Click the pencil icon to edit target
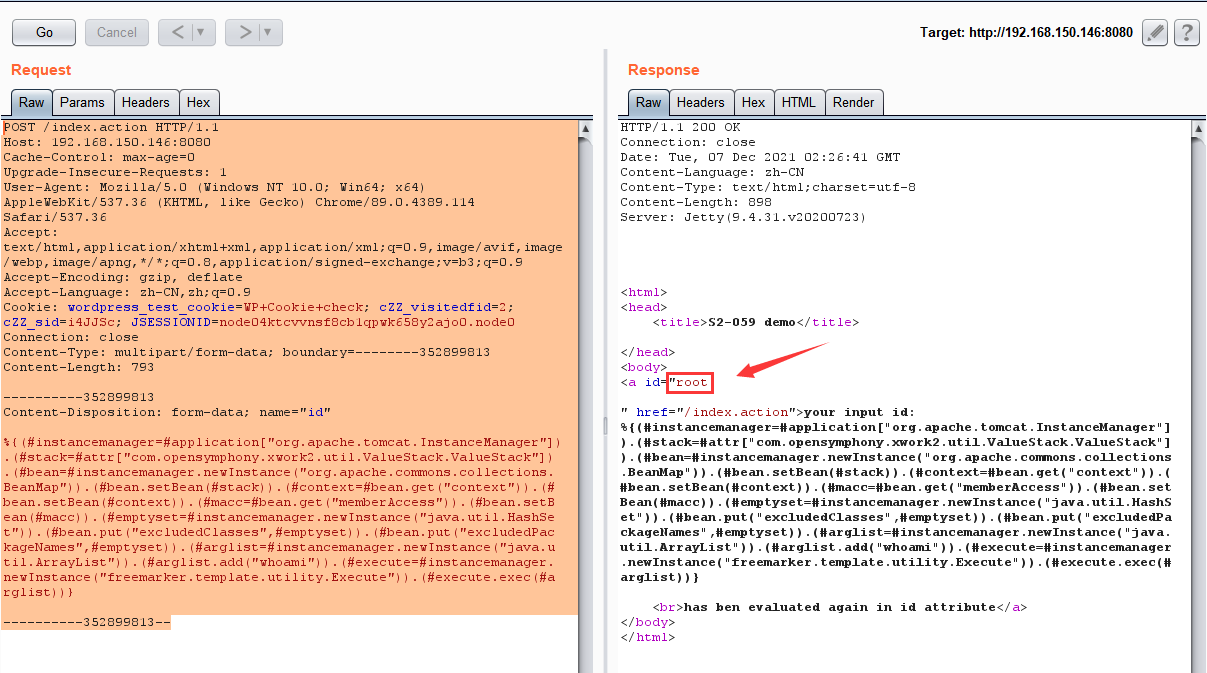 tap(1155, 32)
